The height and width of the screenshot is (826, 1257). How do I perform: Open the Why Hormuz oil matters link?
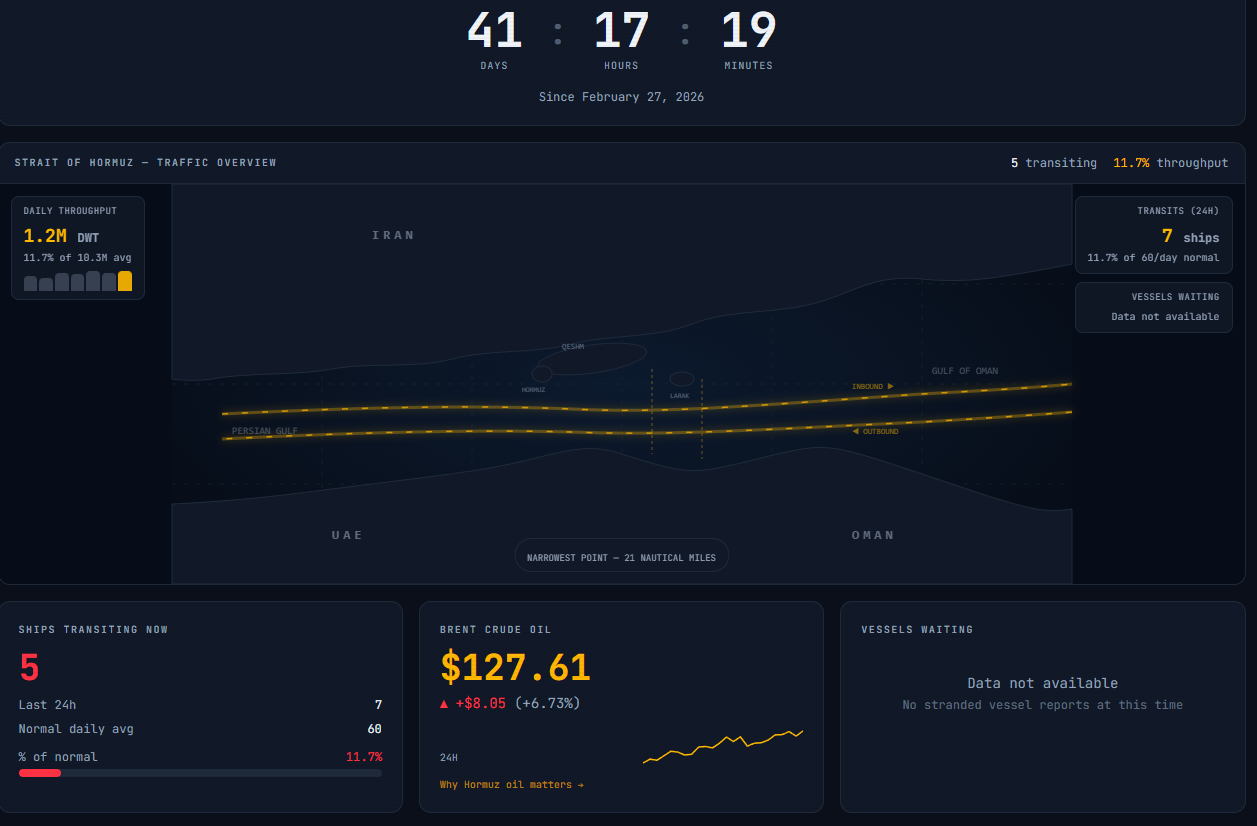(511, 785)
